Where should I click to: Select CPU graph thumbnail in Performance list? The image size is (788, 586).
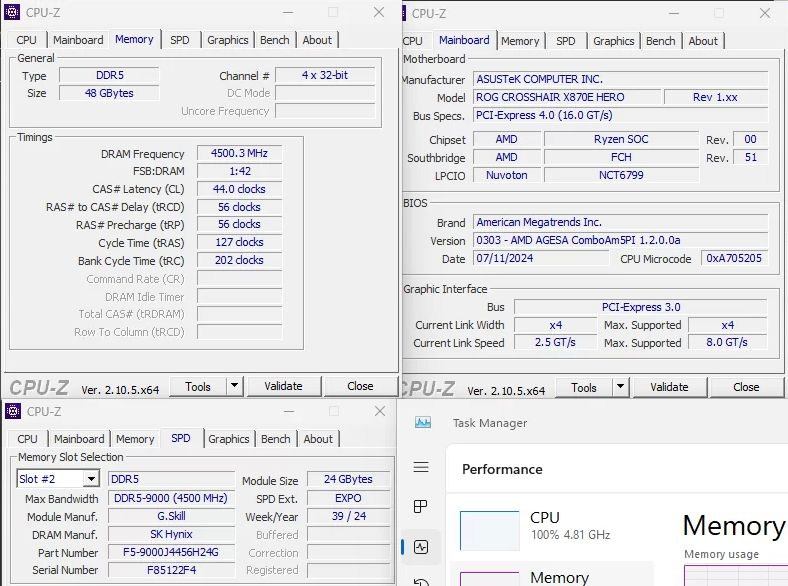(489, 529)
